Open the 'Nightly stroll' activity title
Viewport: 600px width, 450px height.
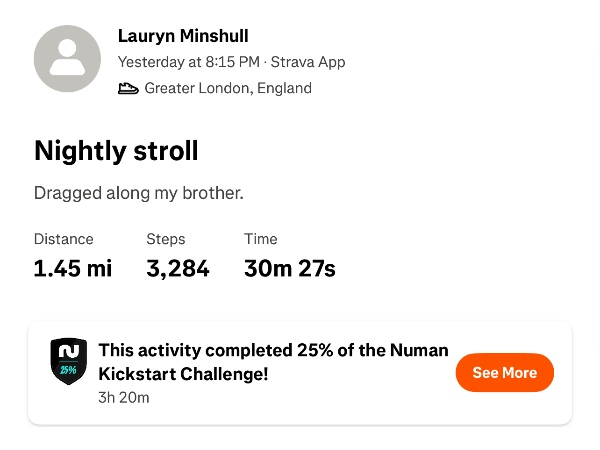click(x=116, y=151)
